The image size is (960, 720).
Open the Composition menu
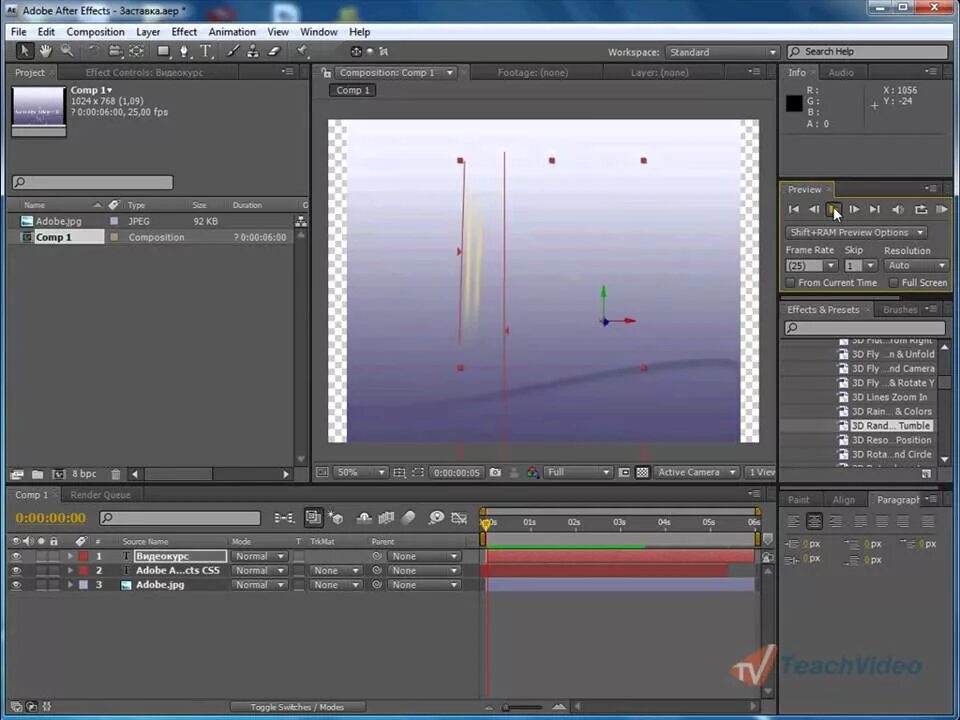[96, 32]
